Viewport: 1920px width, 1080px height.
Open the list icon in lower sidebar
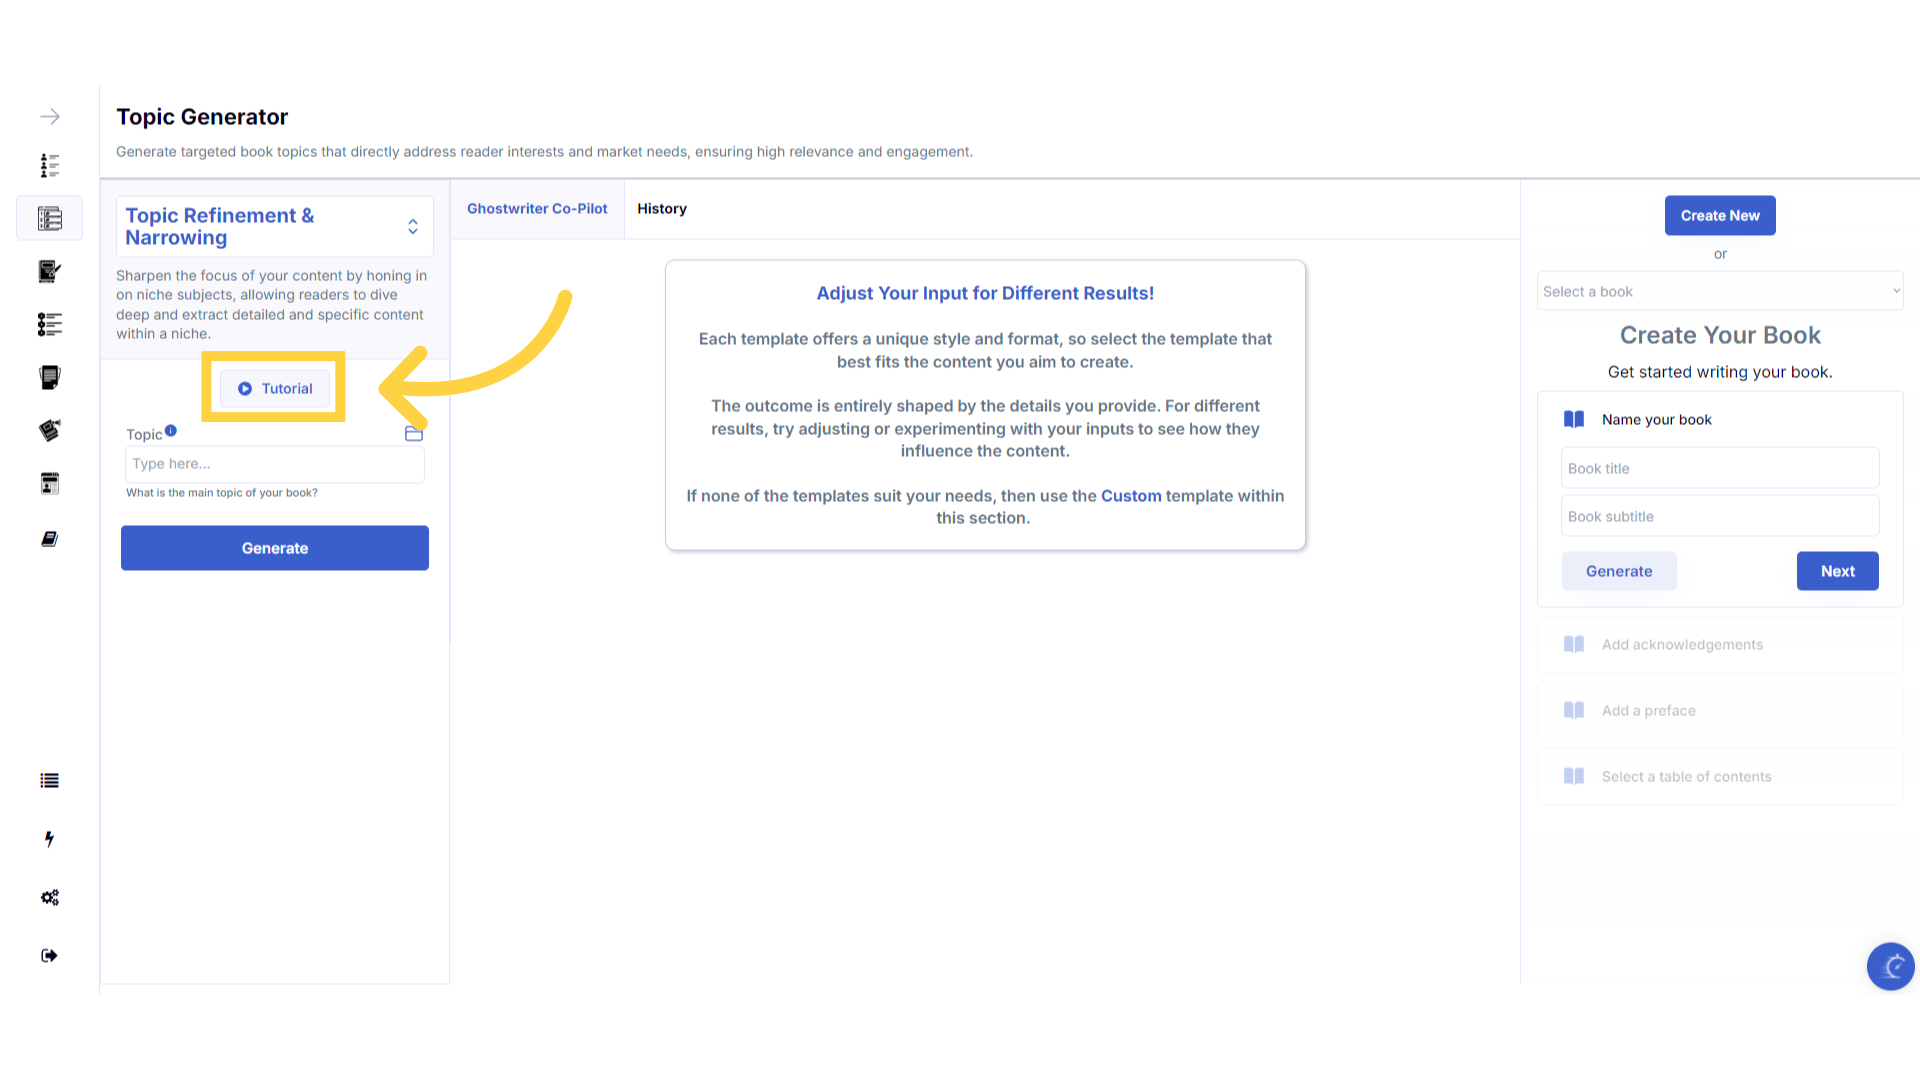point(50,781)
